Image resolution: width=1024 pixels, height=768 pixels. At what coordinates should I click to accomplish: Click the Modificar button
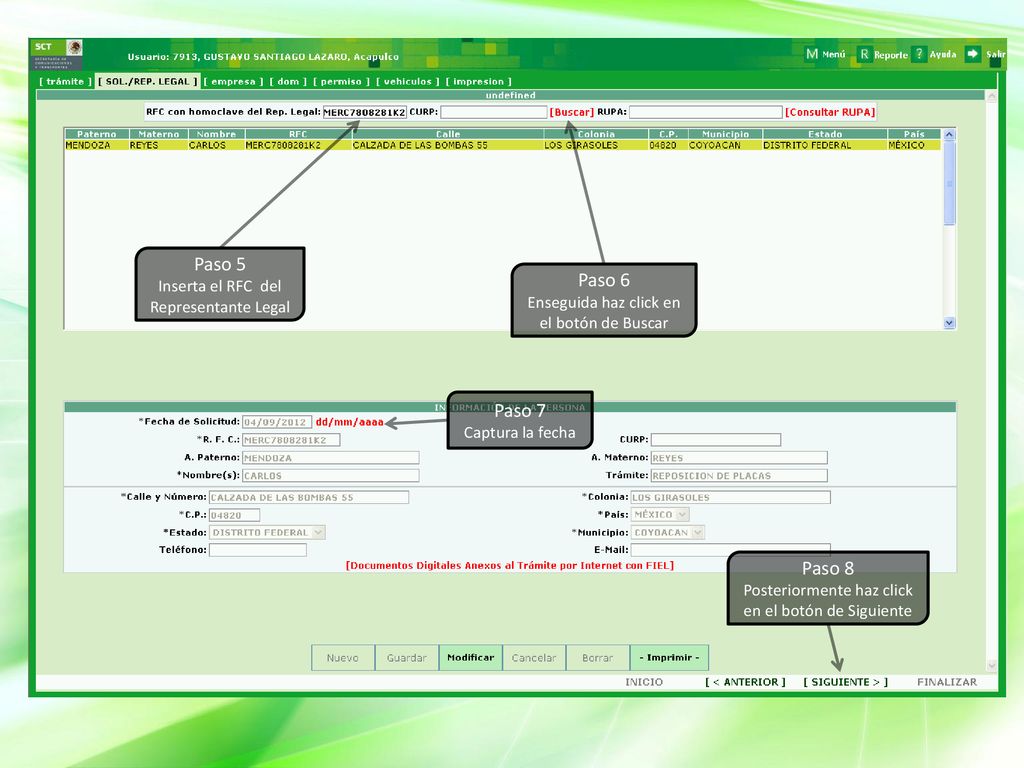470,658
